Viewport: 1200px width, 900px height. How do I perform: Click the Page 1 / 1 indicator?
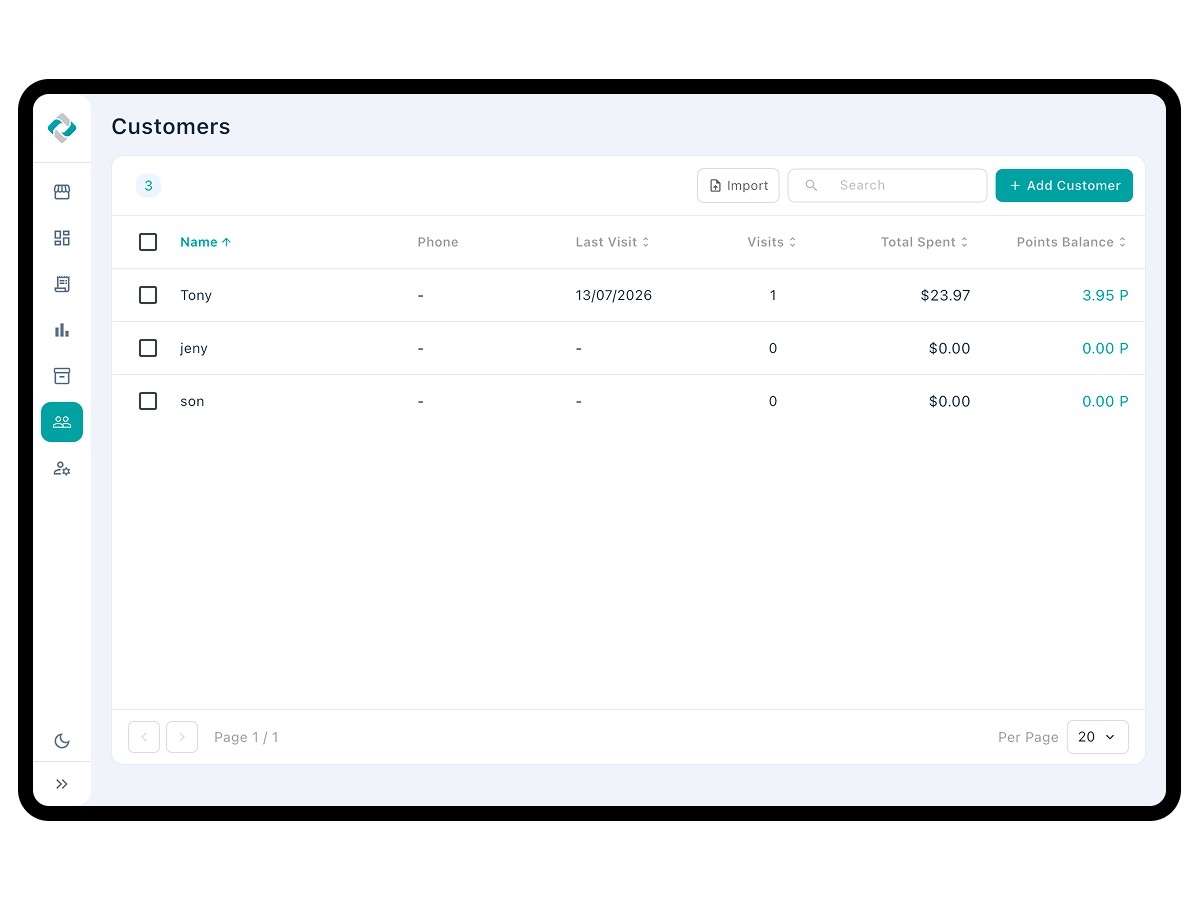point(246,737)
